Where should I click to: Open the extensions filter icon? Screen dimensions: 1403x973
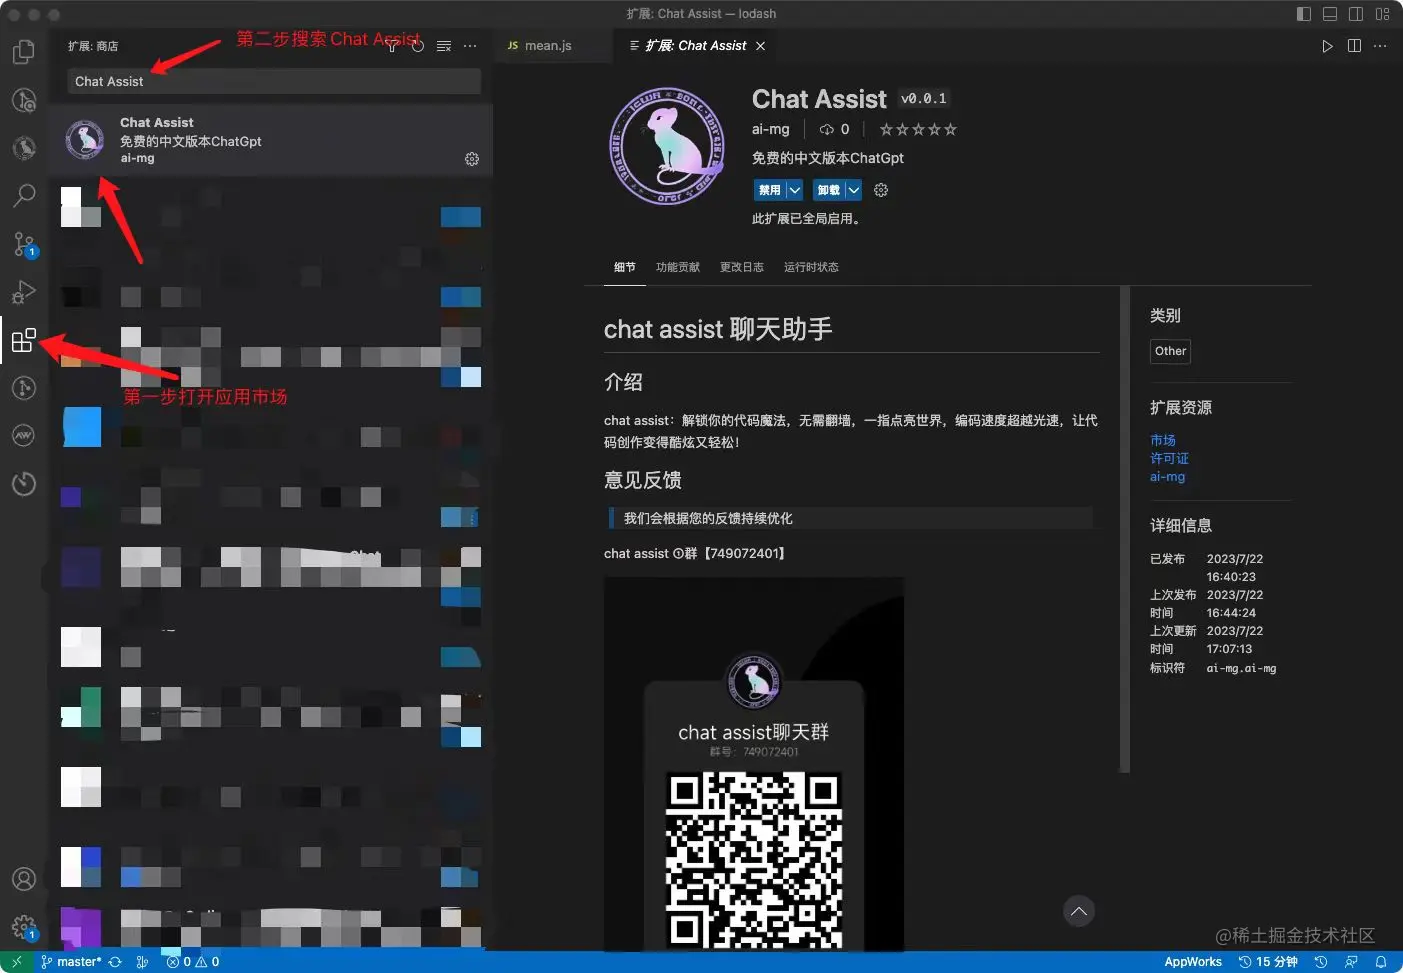[x=392, y=45]
